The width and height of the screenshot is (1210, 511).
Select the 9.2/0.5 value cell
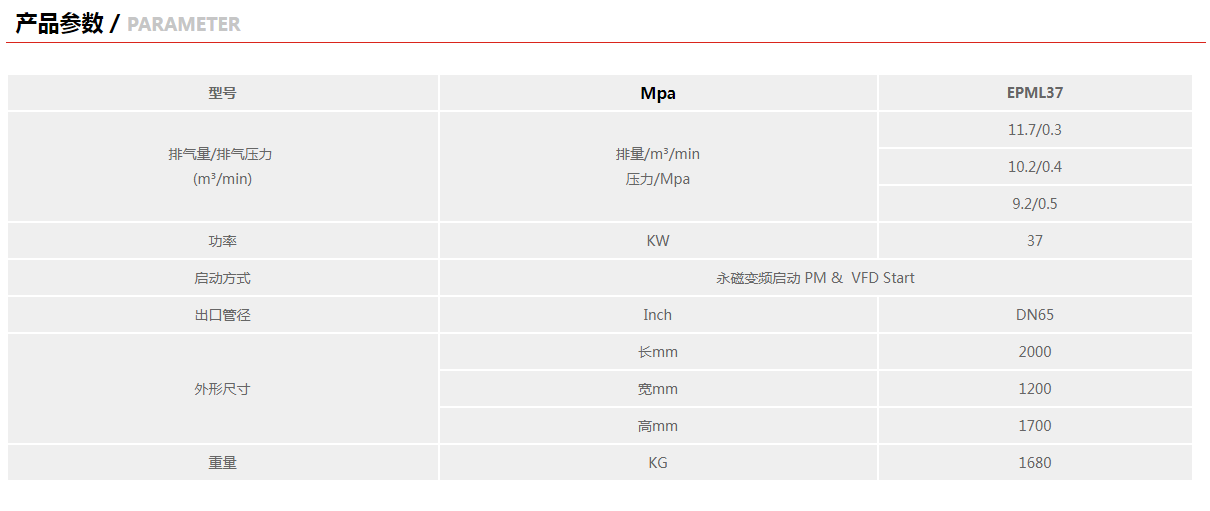point(1035,204)
